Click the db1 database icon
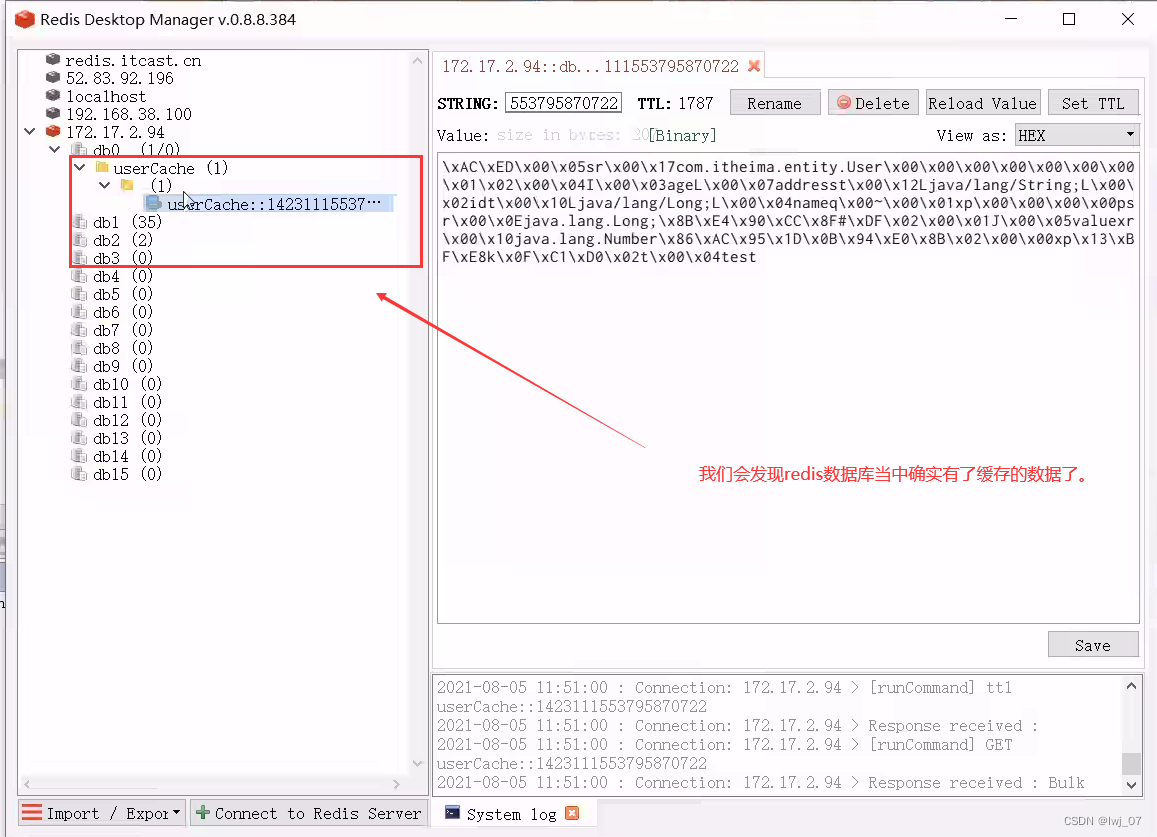Viewport: 1157px width, 837px height. pyautogui.click(x=79, y=221)
